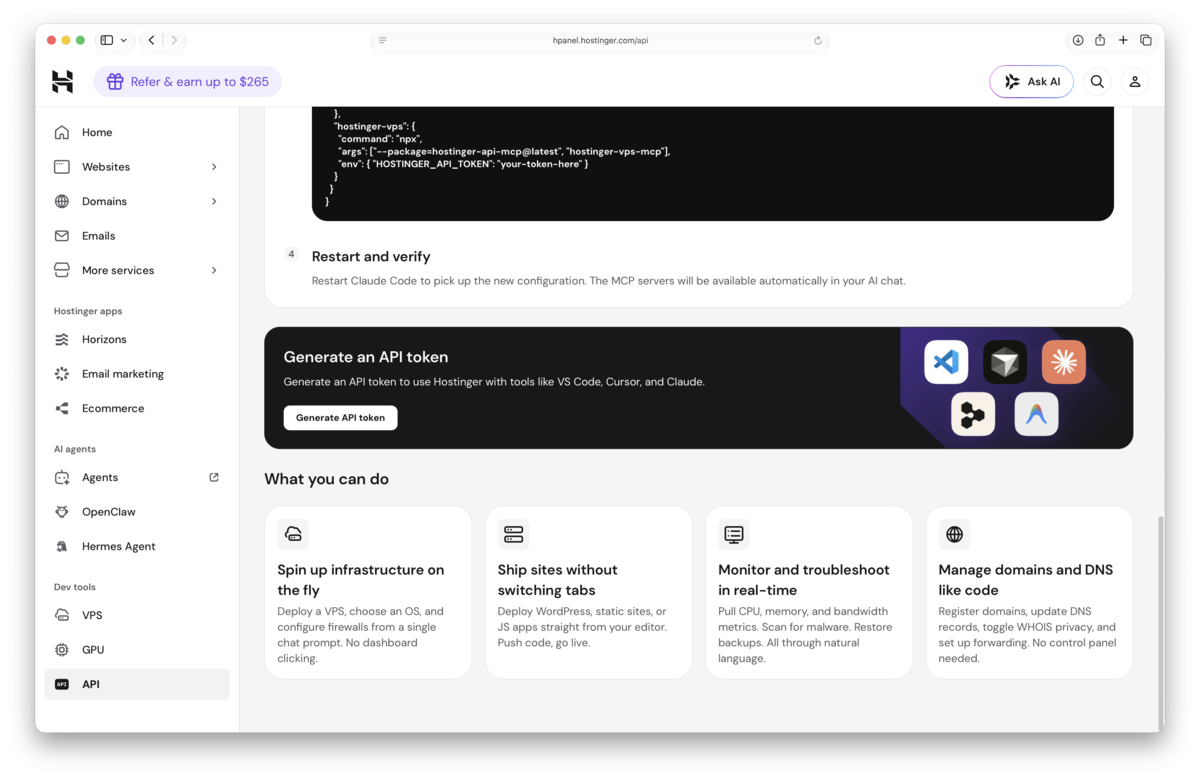Click the Emails envelope icon
The width and height of the screenshot is (1200, 779).
[62, 236]
